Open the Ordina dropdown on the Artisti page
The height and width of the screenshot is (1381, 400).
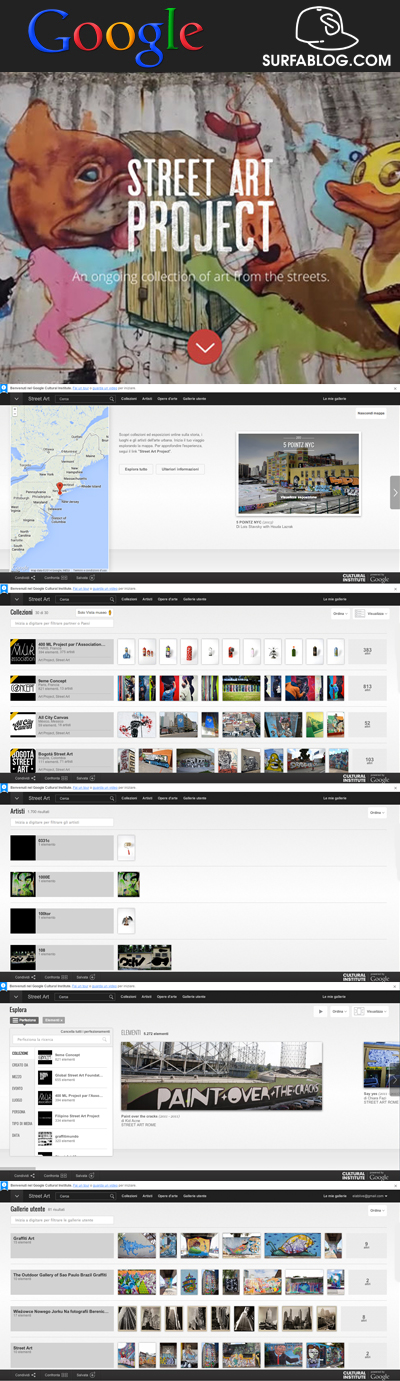[x=377, y=812]
